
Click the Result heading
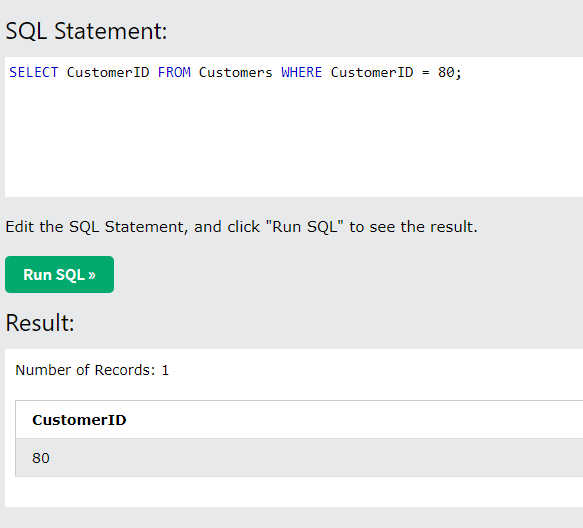[40, 322]
